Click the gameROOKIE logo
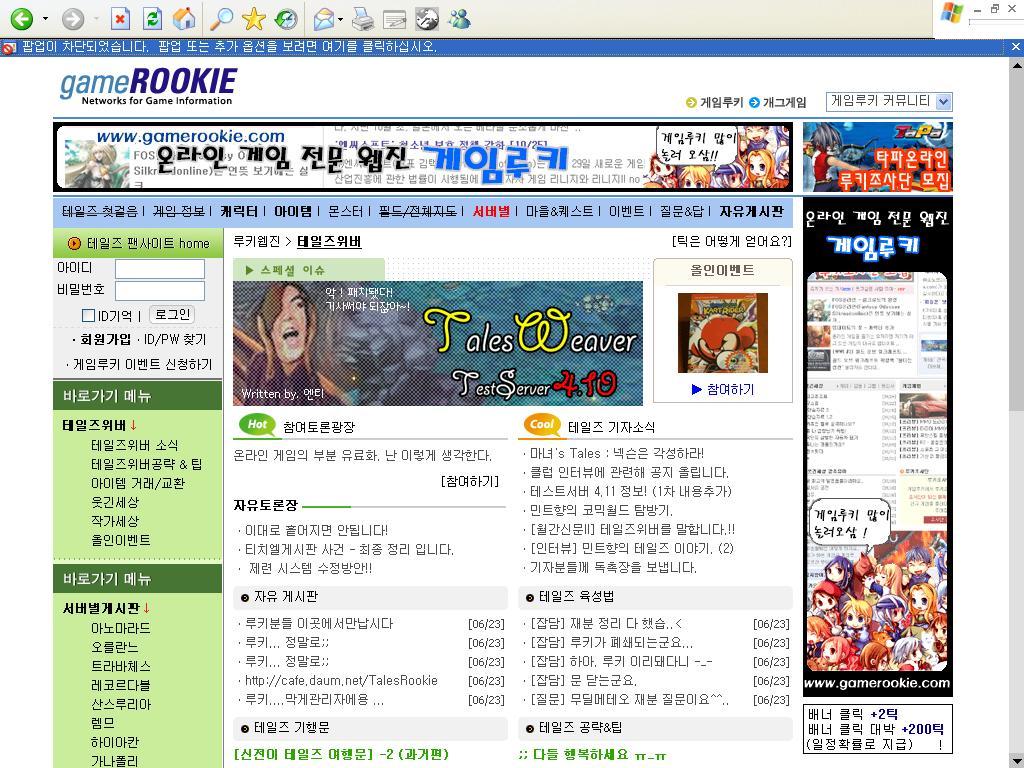 click(148, 86)
